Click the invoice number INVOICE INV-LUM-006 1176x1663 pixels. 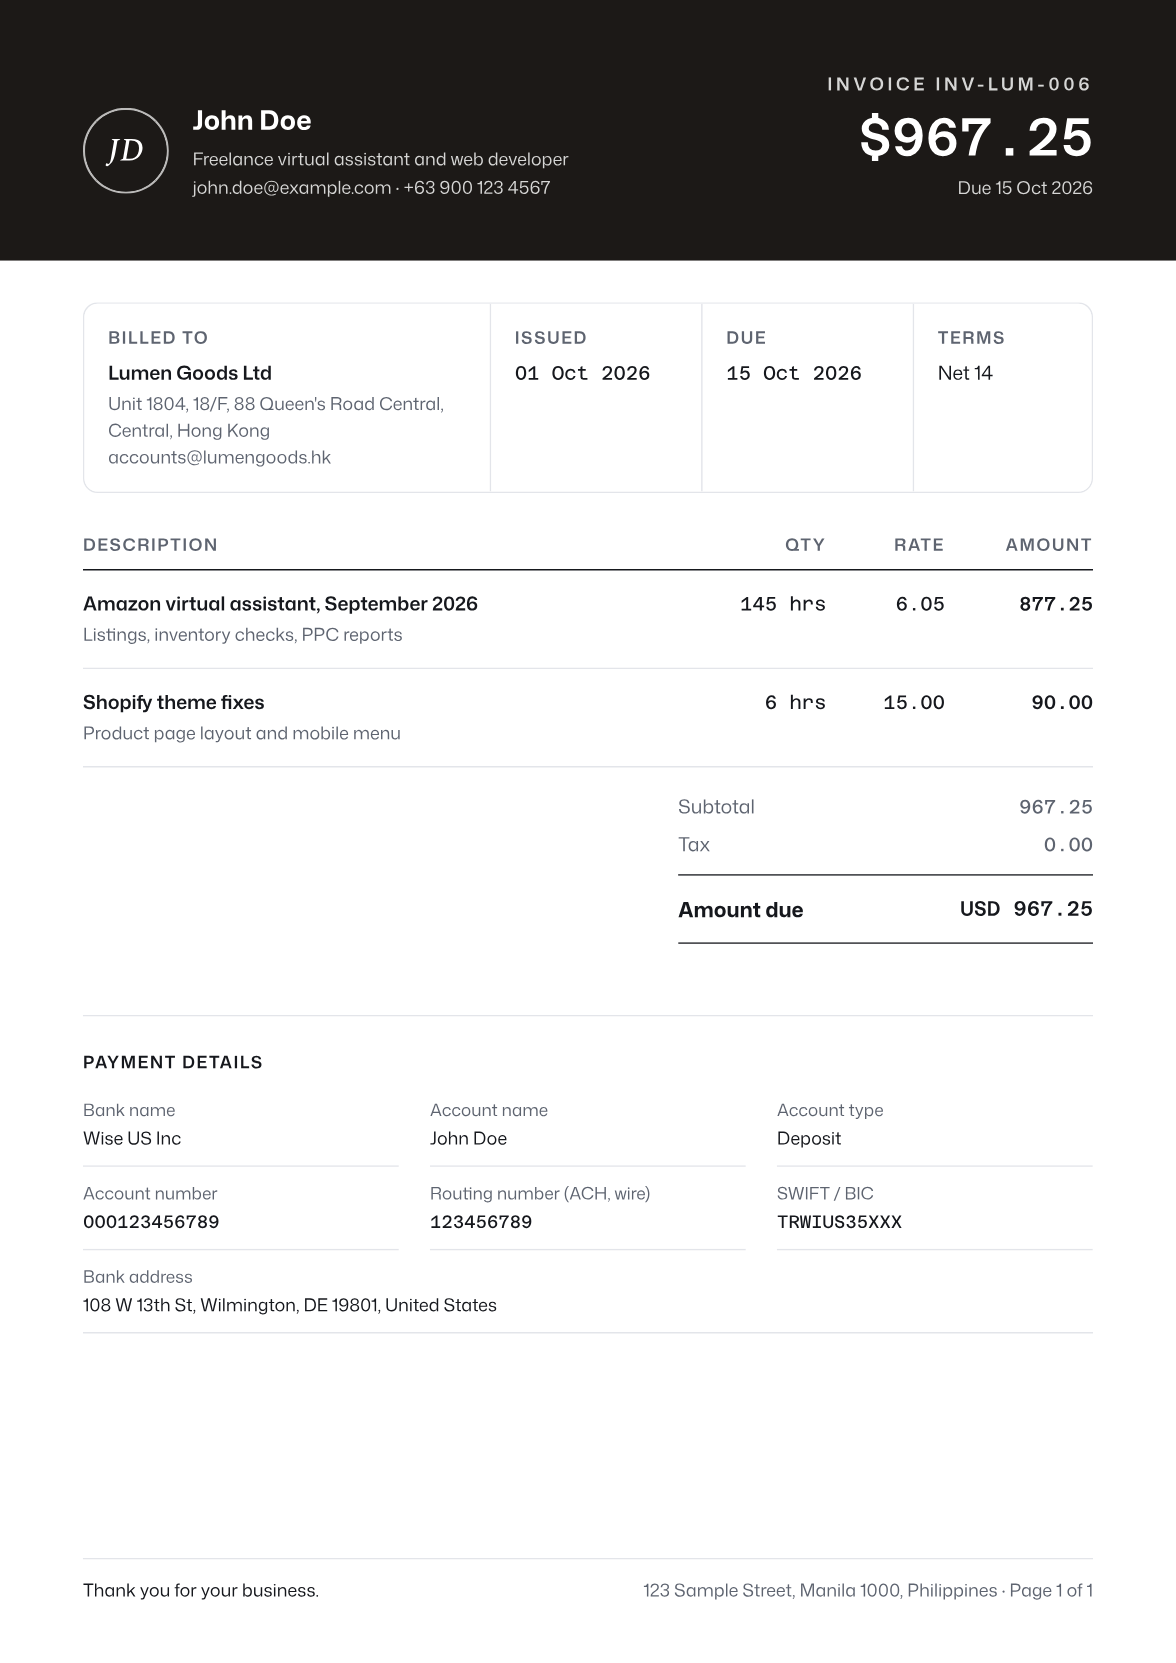coord(959,84)
